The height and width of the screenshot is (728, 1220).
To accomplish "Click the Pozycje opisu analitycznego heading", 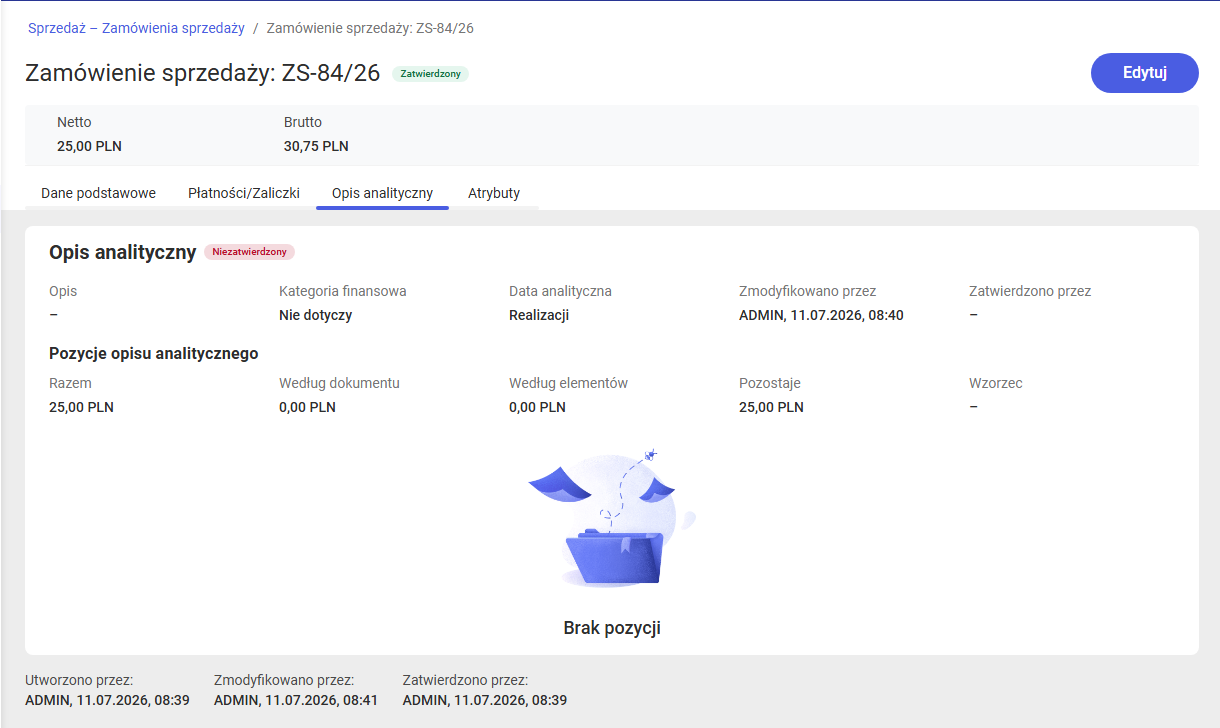I will [x=154, y=353].
